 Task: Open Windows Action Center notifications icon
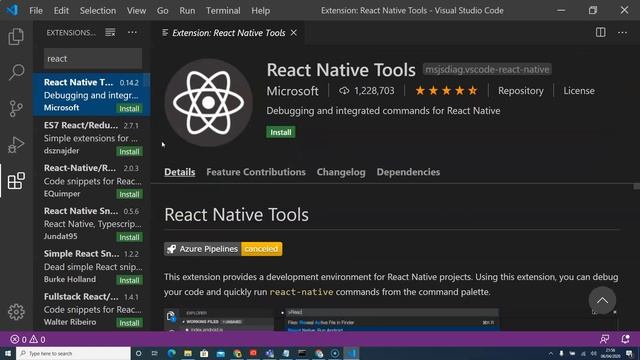(630, 353)
